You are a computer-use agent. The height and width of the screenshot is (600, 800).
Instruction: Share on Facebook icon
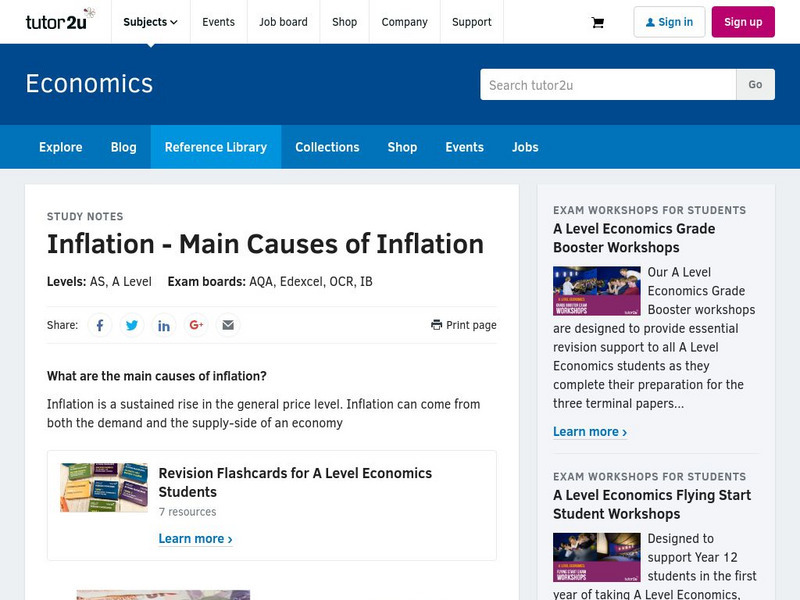pos(100,325)
